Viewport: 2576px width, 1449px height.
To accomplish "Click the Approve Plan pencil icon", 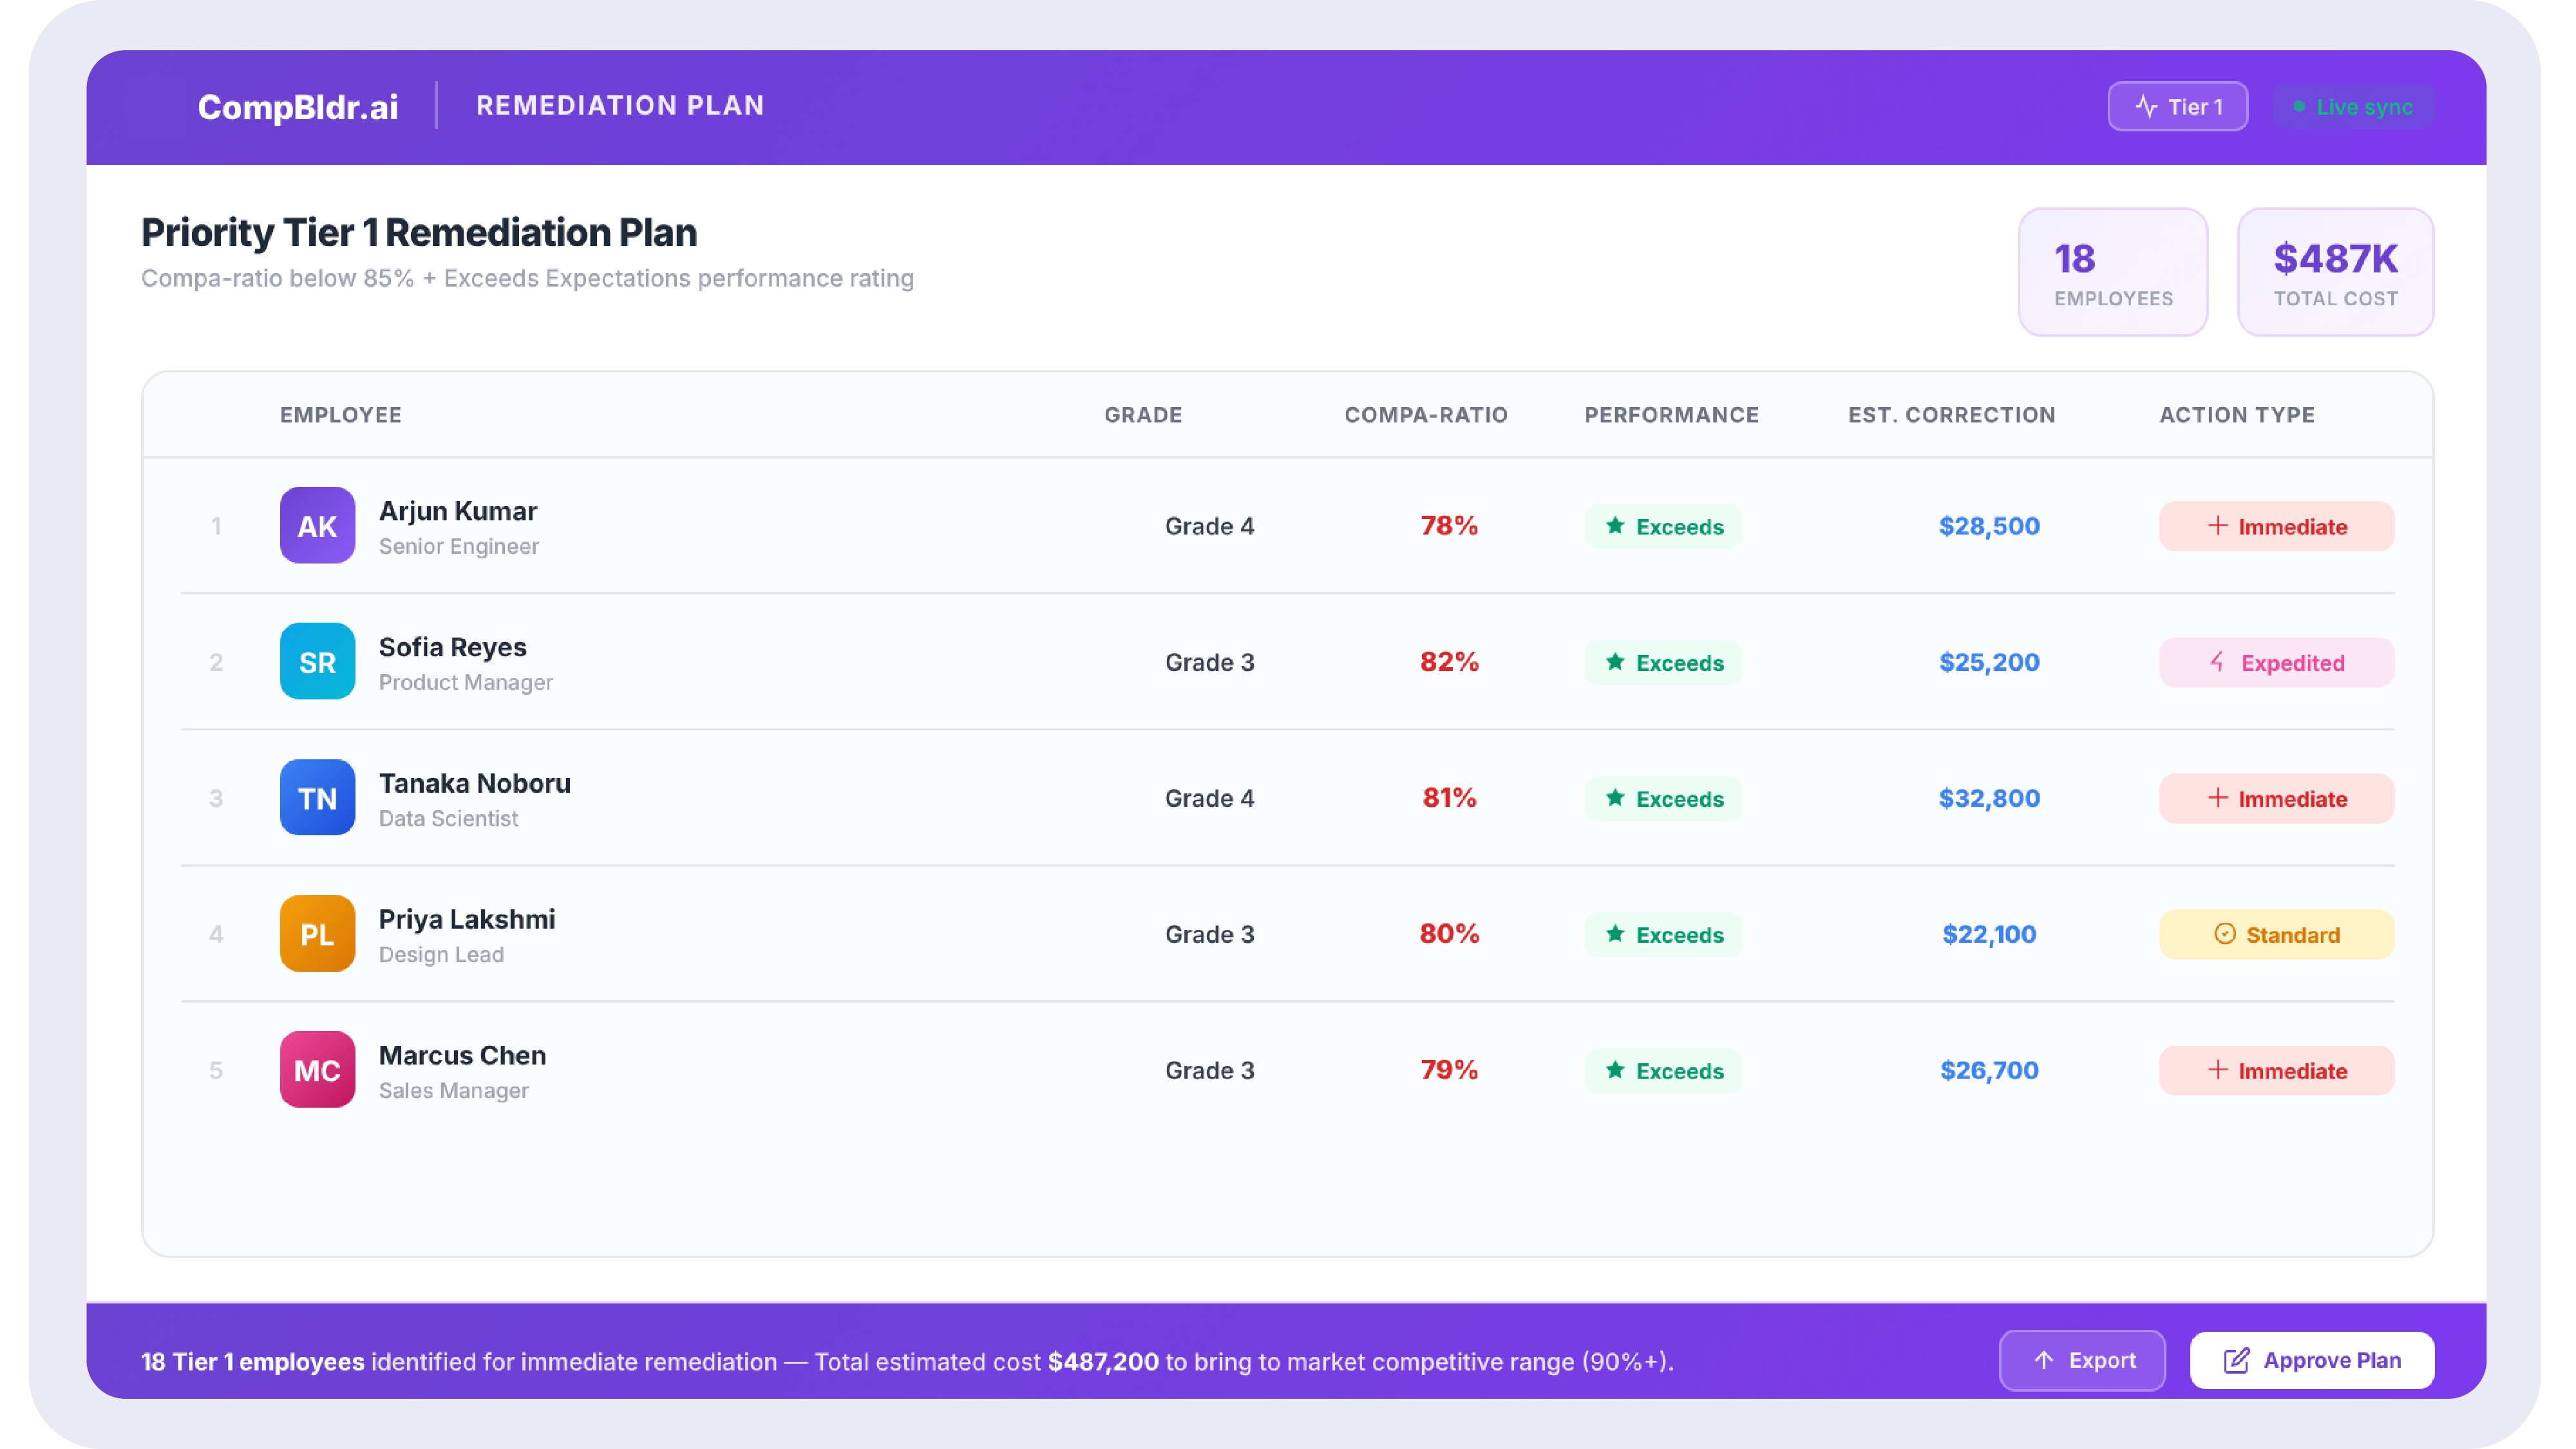I will (2236, 1360).
